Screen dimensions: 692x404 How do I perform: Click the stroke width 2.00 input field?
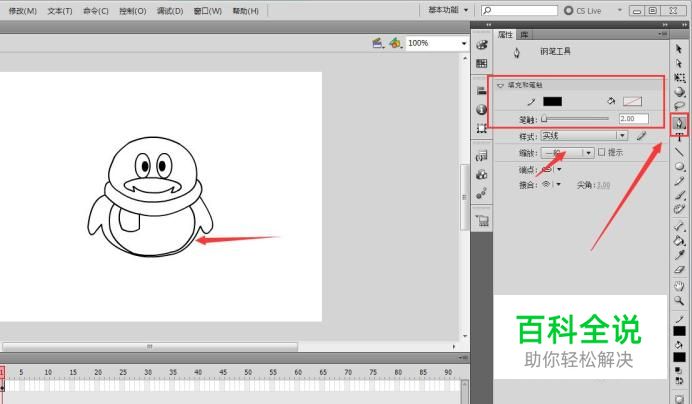tap(633, 119)
